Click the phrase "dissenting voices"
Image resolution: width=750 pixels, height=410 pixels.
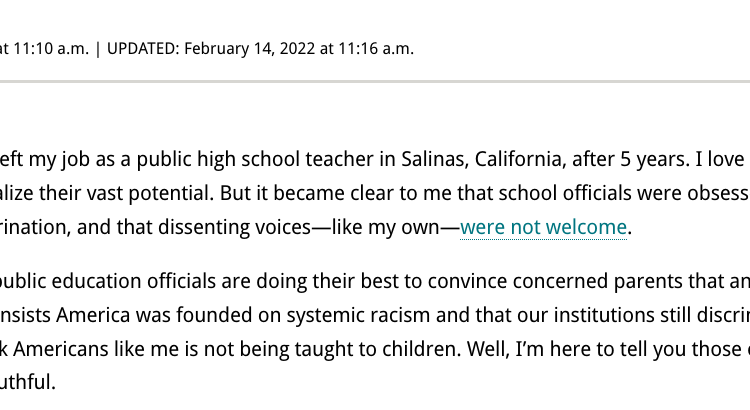(234, 228)
